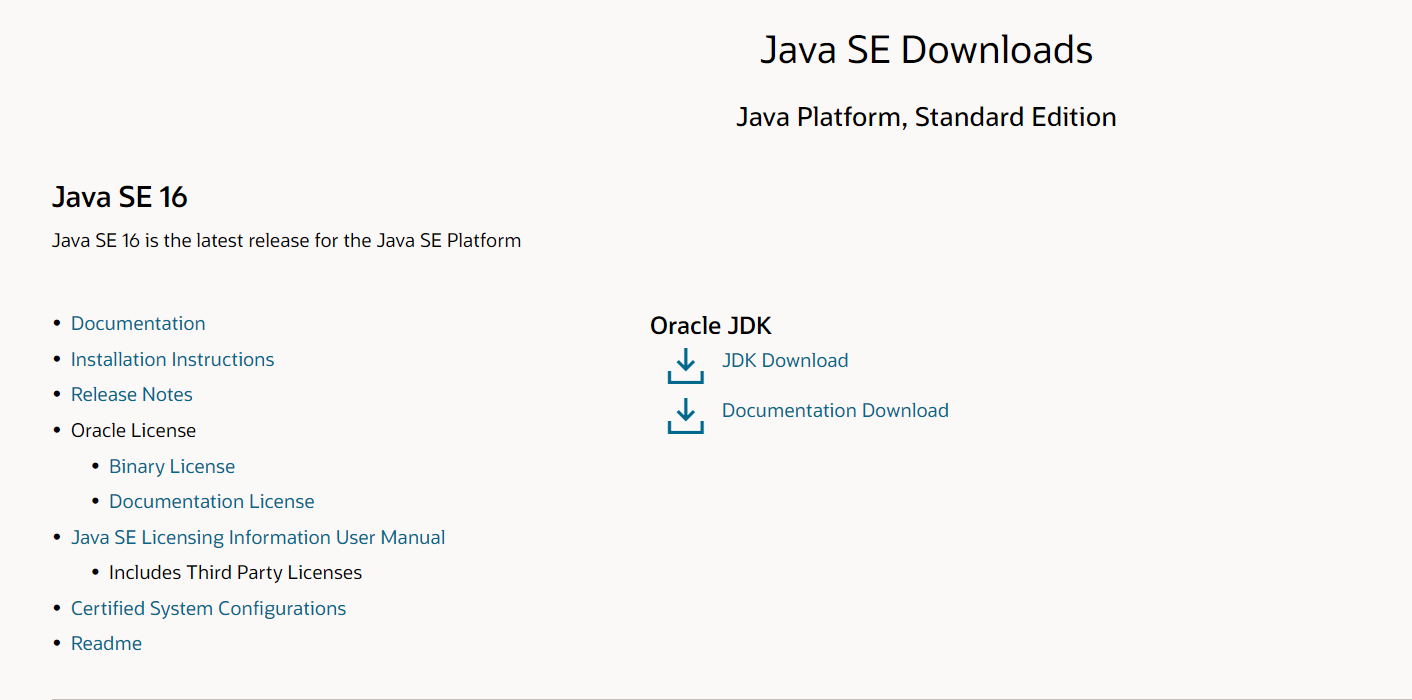Click the Oracle License list item text
The image size is (1412, 700).
point(133,430)
